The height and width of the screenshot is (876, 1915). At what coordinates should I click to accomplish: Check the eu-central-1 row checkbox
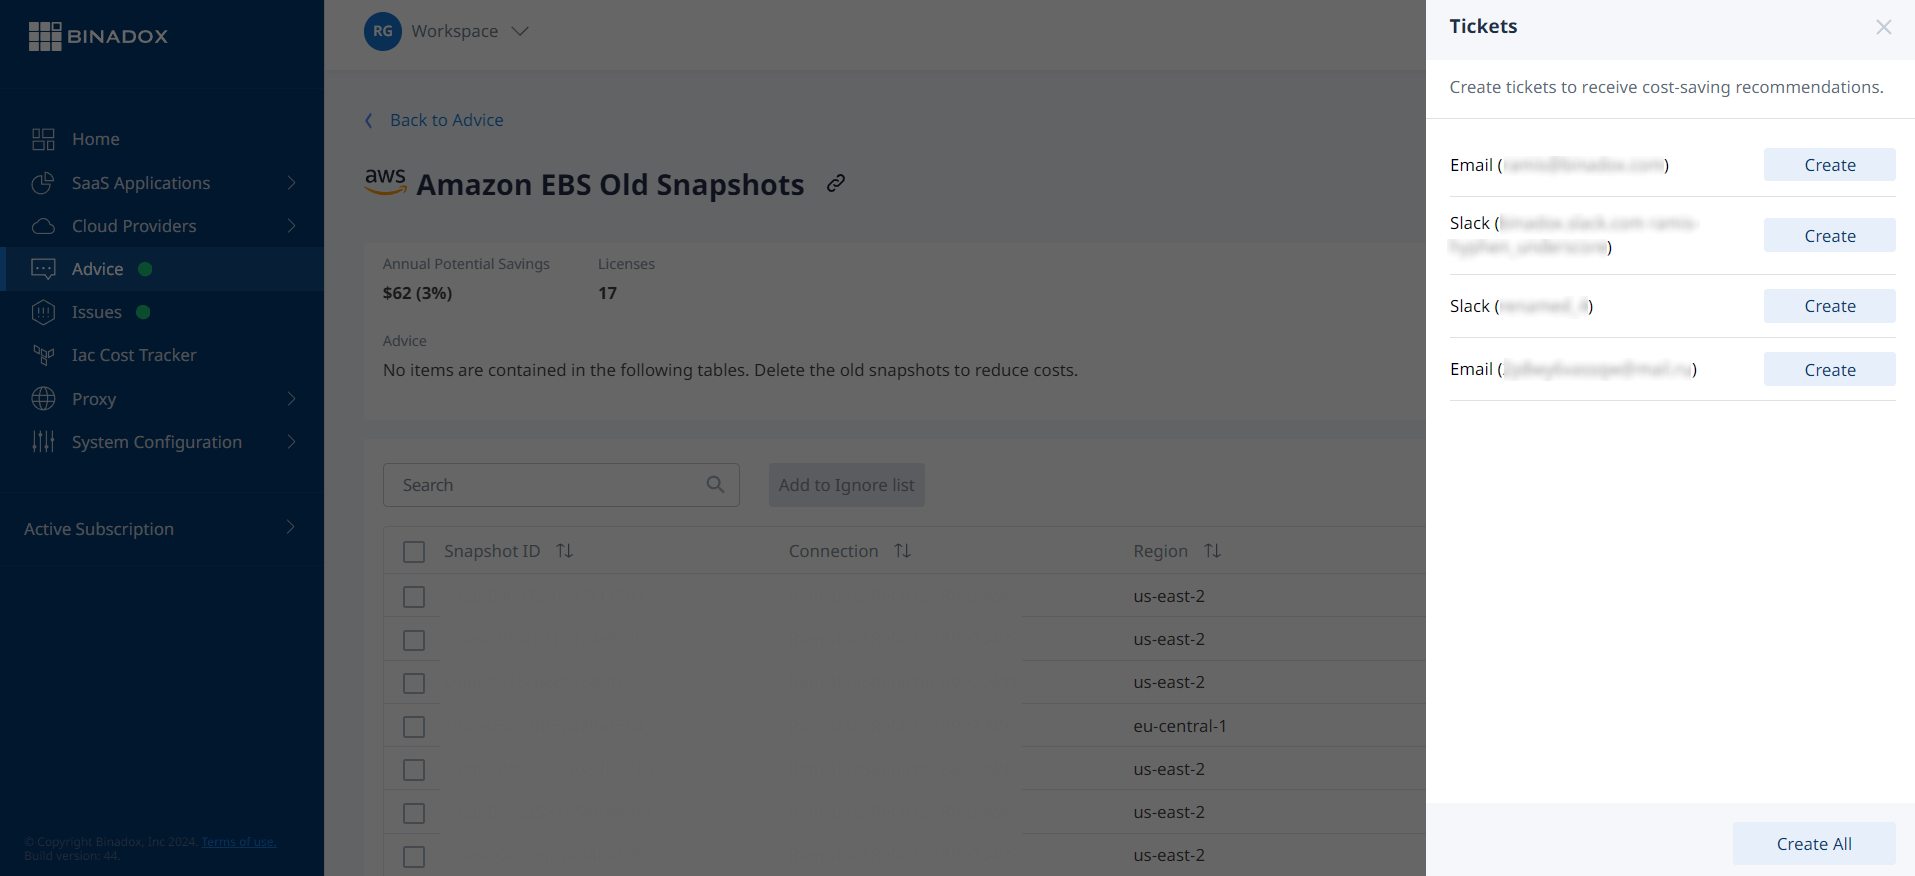[414, 727]
